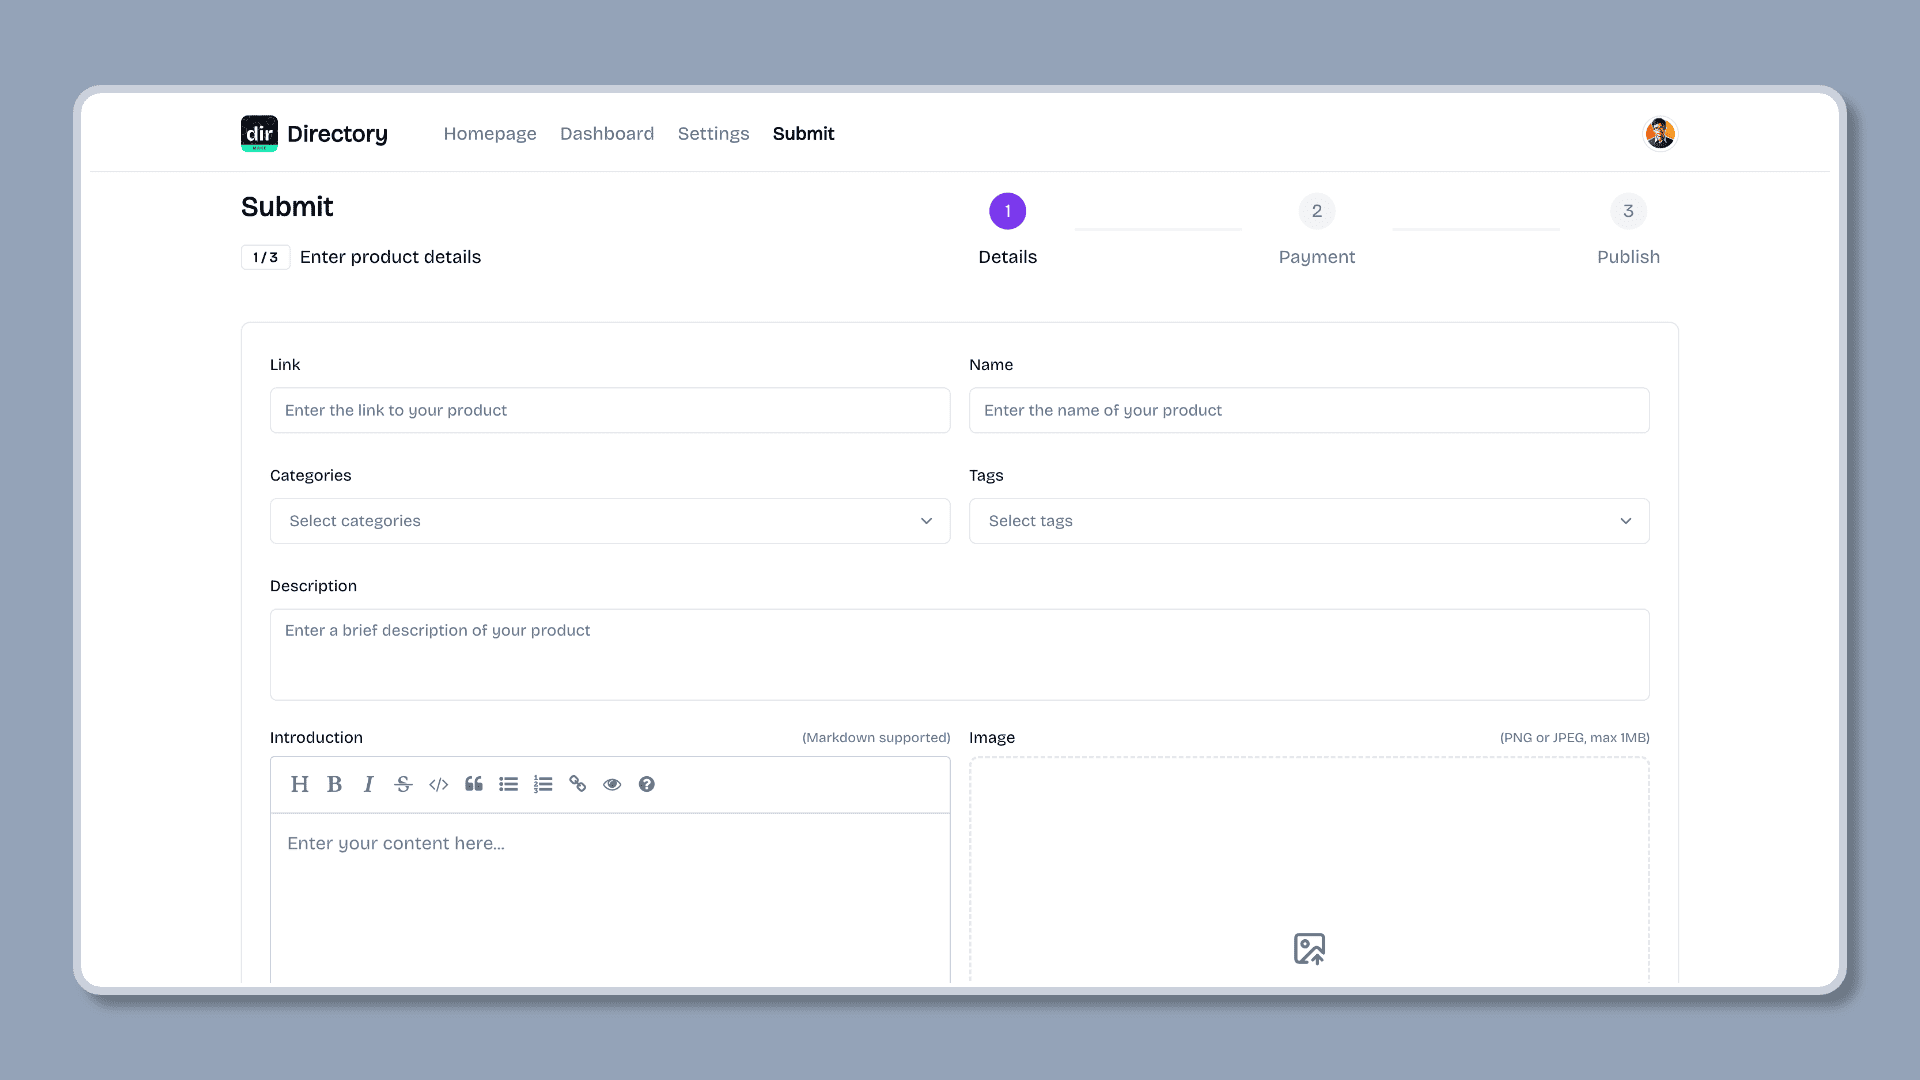Click the inline code icon
This screenshot has width=1920, height=1080.
pos(438,783)
